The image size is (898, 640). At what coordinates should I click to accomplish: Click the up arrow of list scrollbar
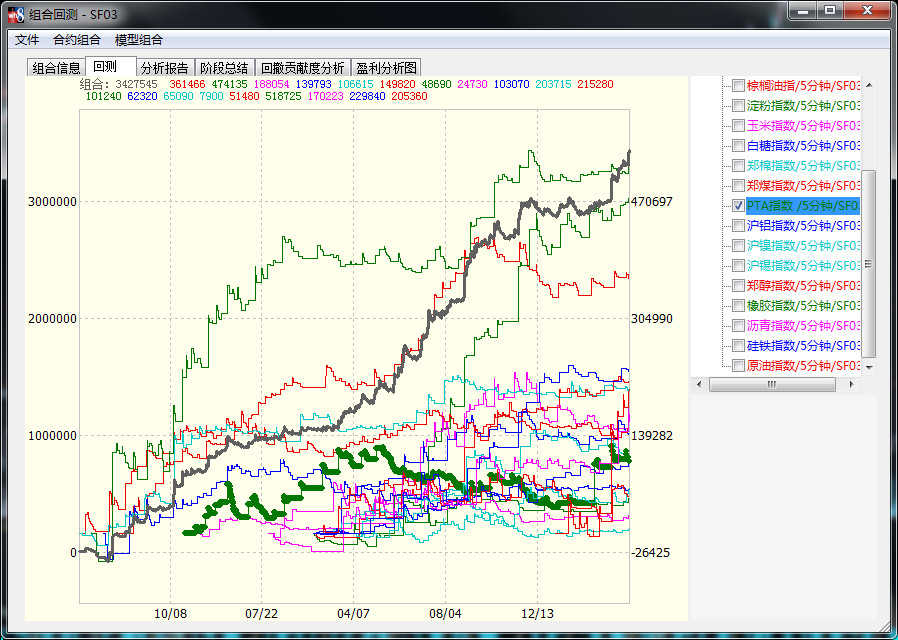coord(869,85)
